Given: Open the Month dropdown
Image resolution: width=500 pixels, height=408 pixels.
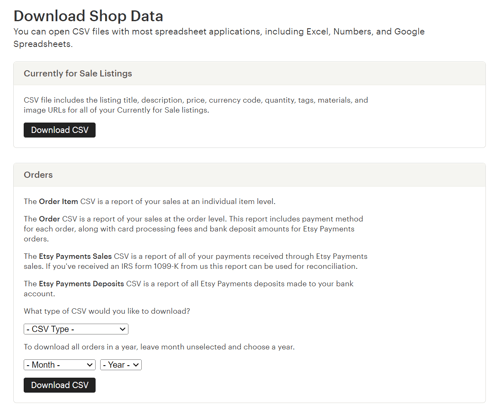Looking at the screenshot, I should pyautogui.click(x=60, y=365).
